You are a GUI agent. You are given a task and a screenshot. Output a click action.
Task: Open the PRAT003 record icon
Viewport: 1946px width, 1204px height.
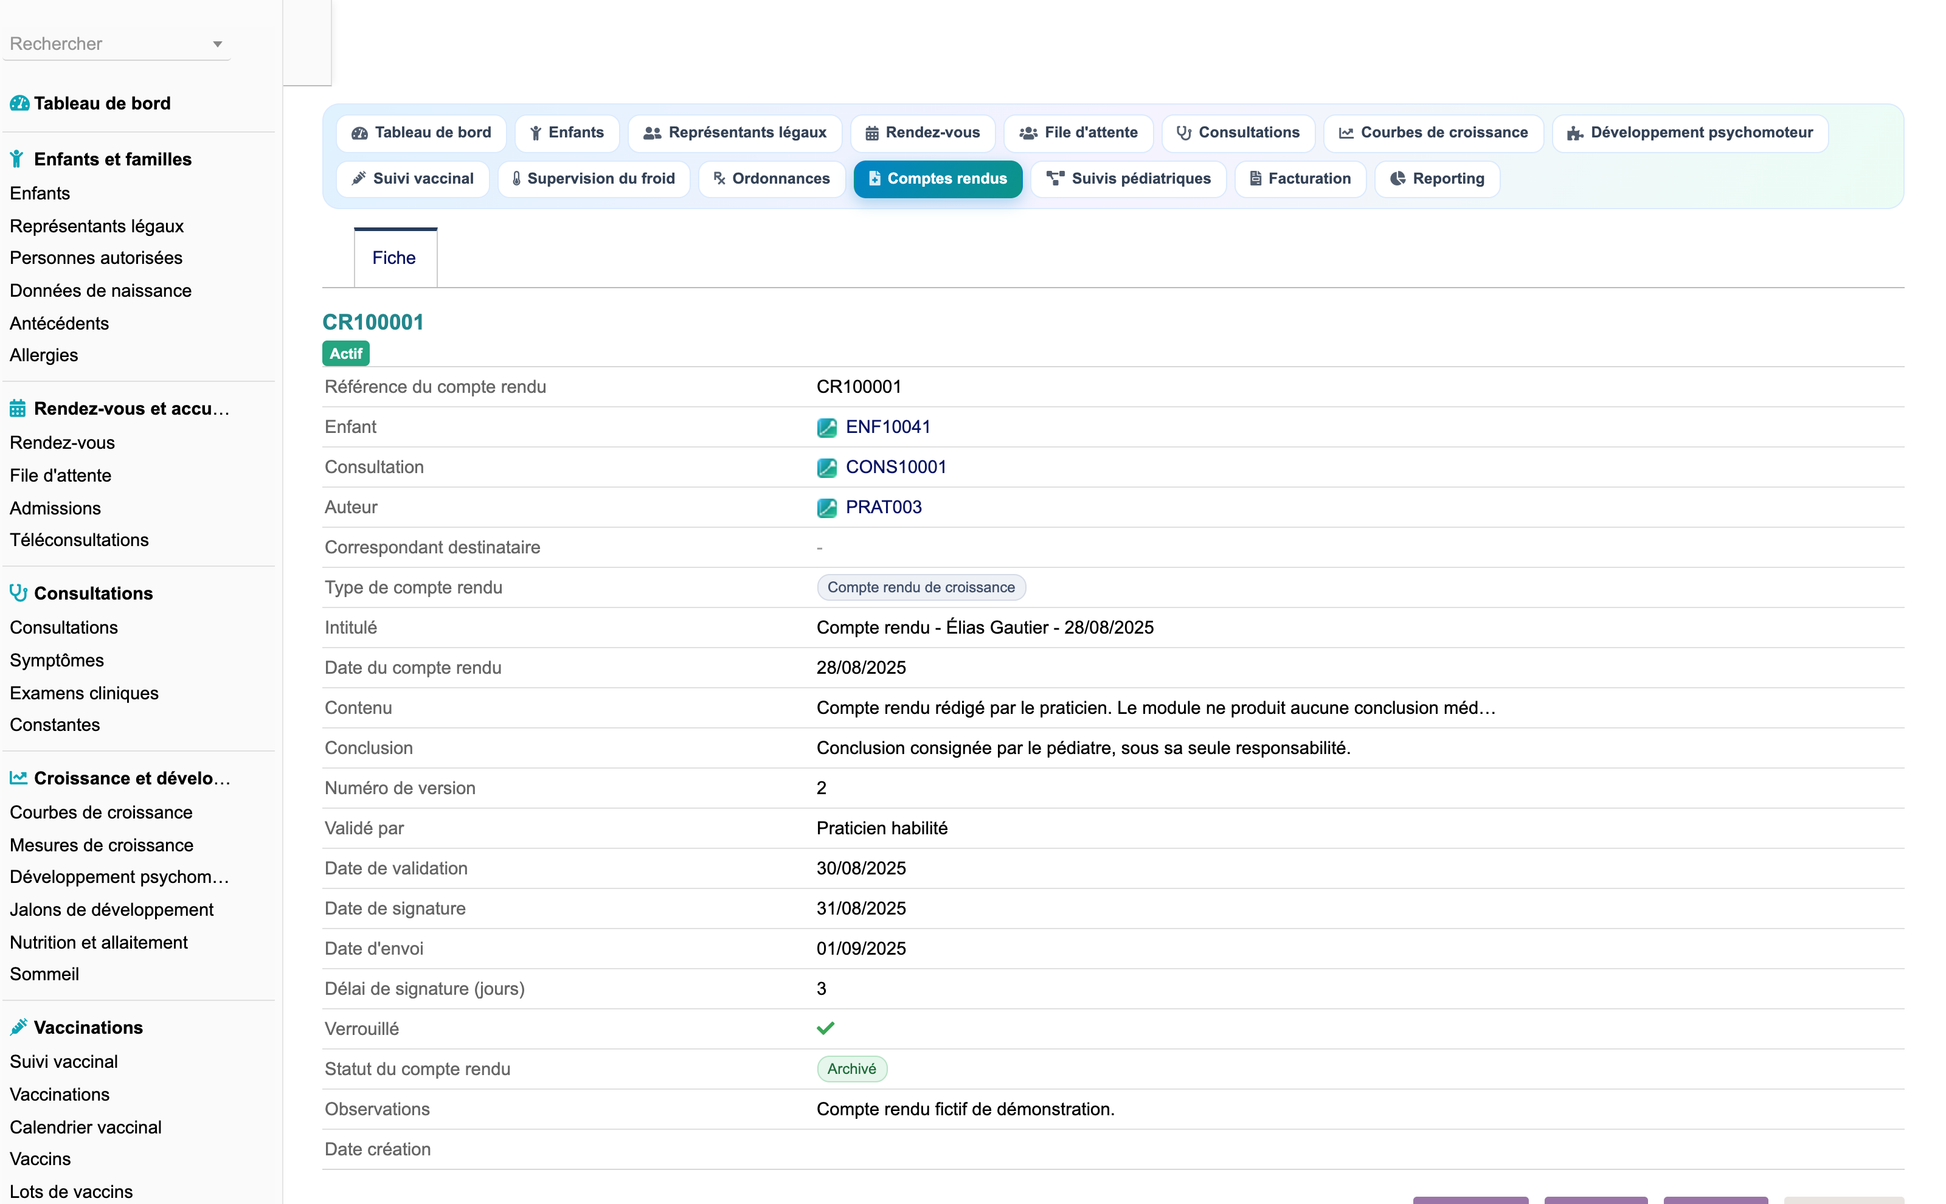(x=827, y=508)
